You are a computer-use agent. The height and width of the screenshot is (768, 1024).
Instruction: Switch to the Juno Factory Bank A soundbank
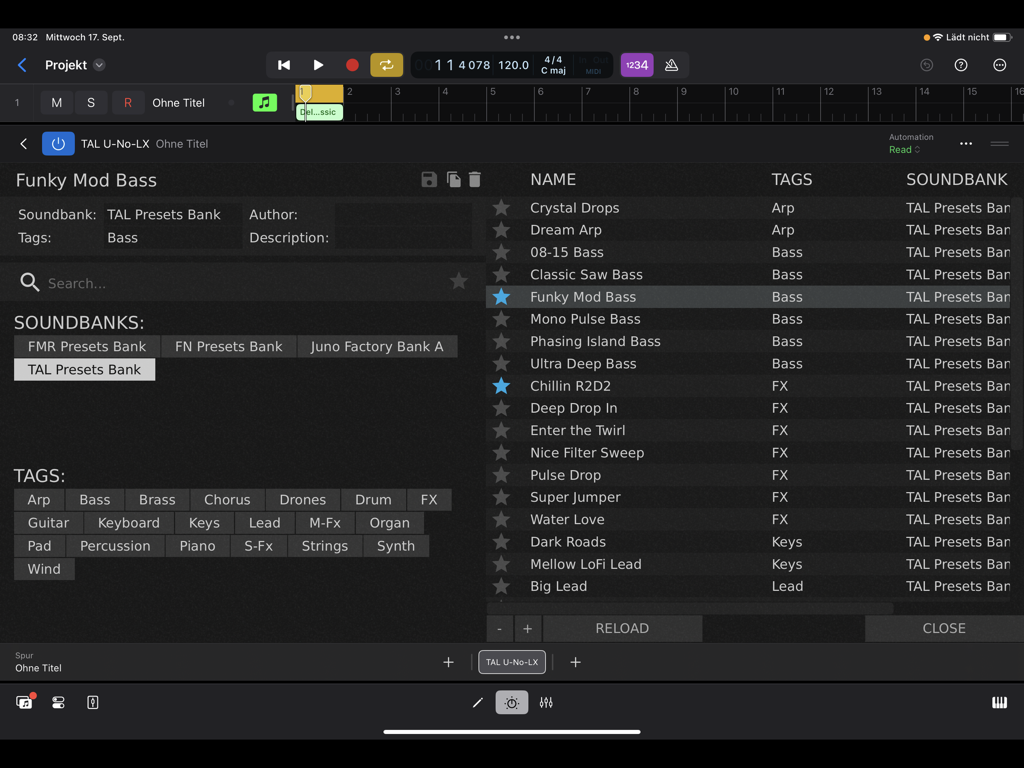click(377, 346)
